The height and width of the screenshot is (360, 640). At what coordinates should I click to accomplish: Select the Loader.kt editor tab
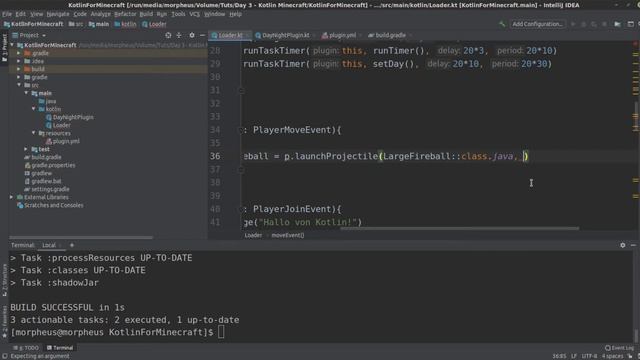point(230,36)
